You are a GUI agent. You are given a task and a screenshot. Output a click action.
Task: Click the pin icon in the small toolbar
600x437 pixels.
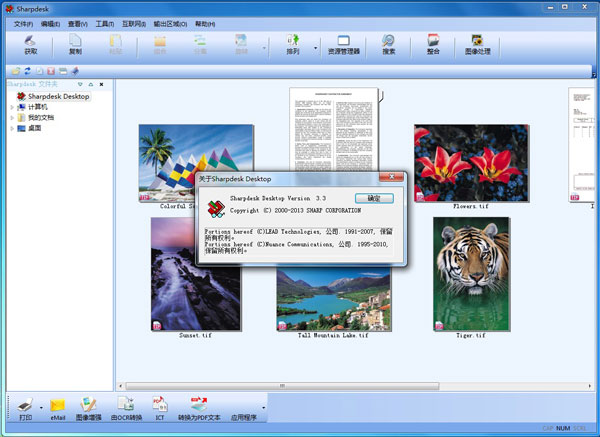[x=75, y=71]
